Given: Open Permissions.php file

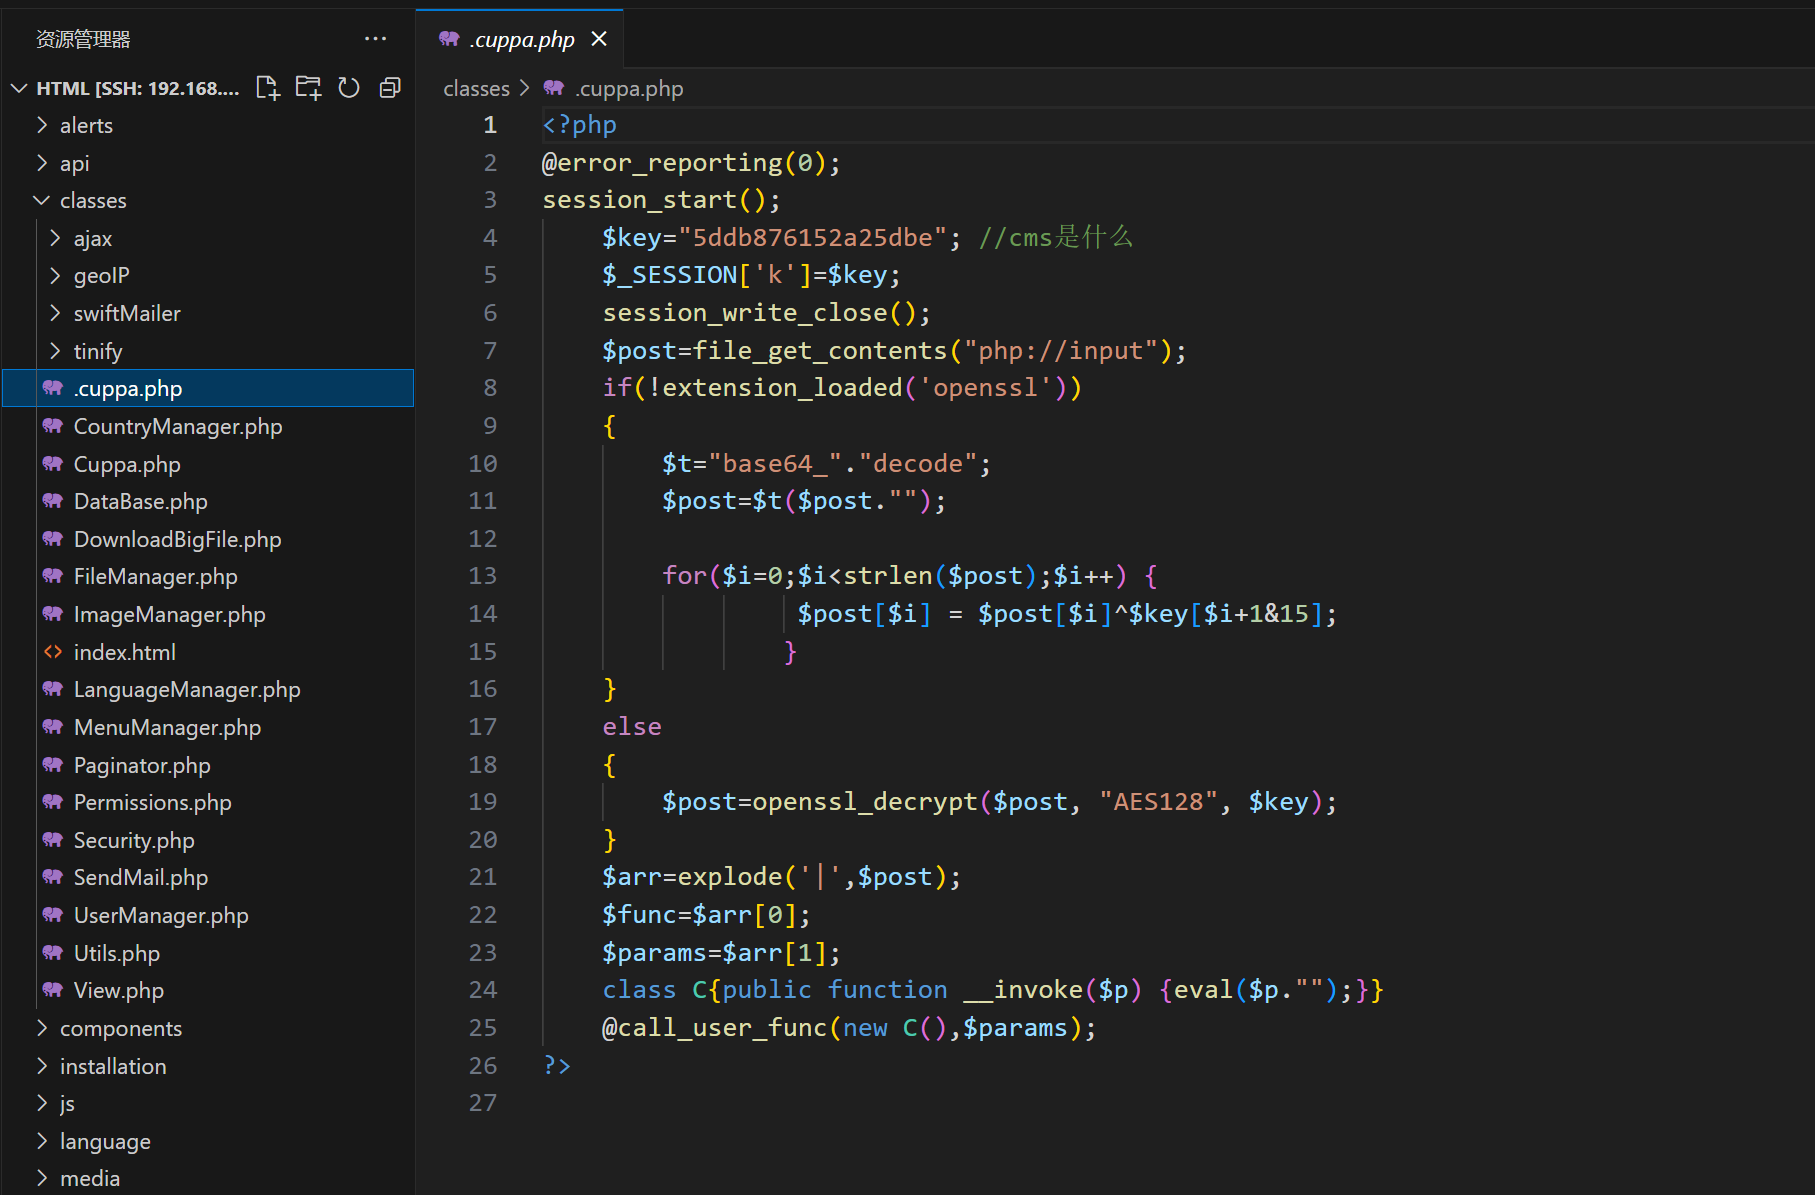Looking at the screenshot, I should point(208,802).
